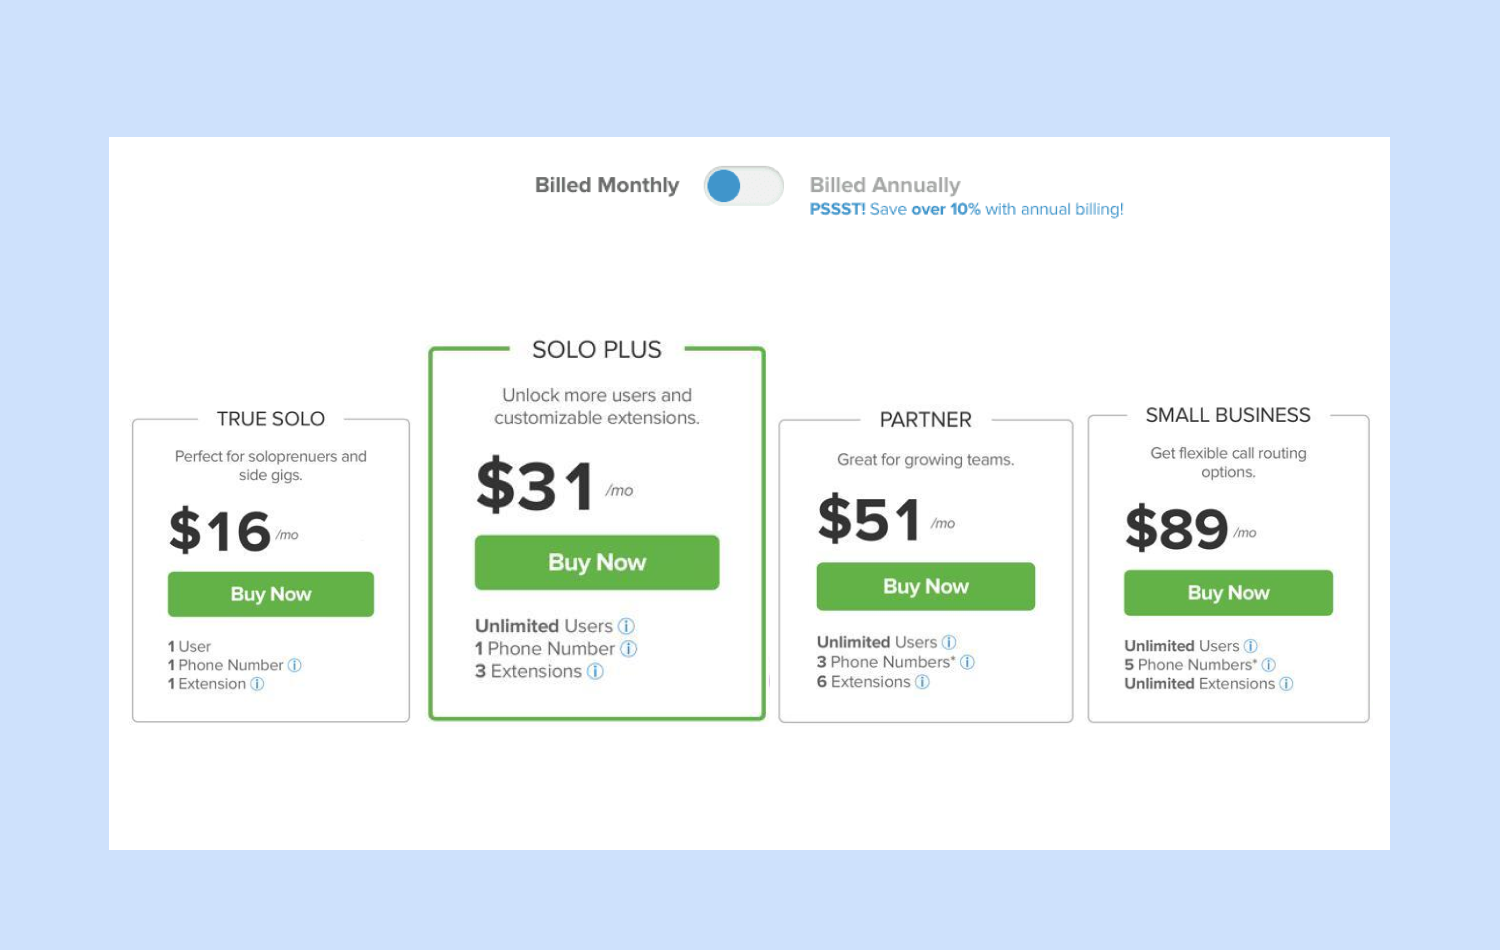Show info for Small Business Unlimited Extensions
This screenshot has width=1500, height=950.
point(1286,684)
